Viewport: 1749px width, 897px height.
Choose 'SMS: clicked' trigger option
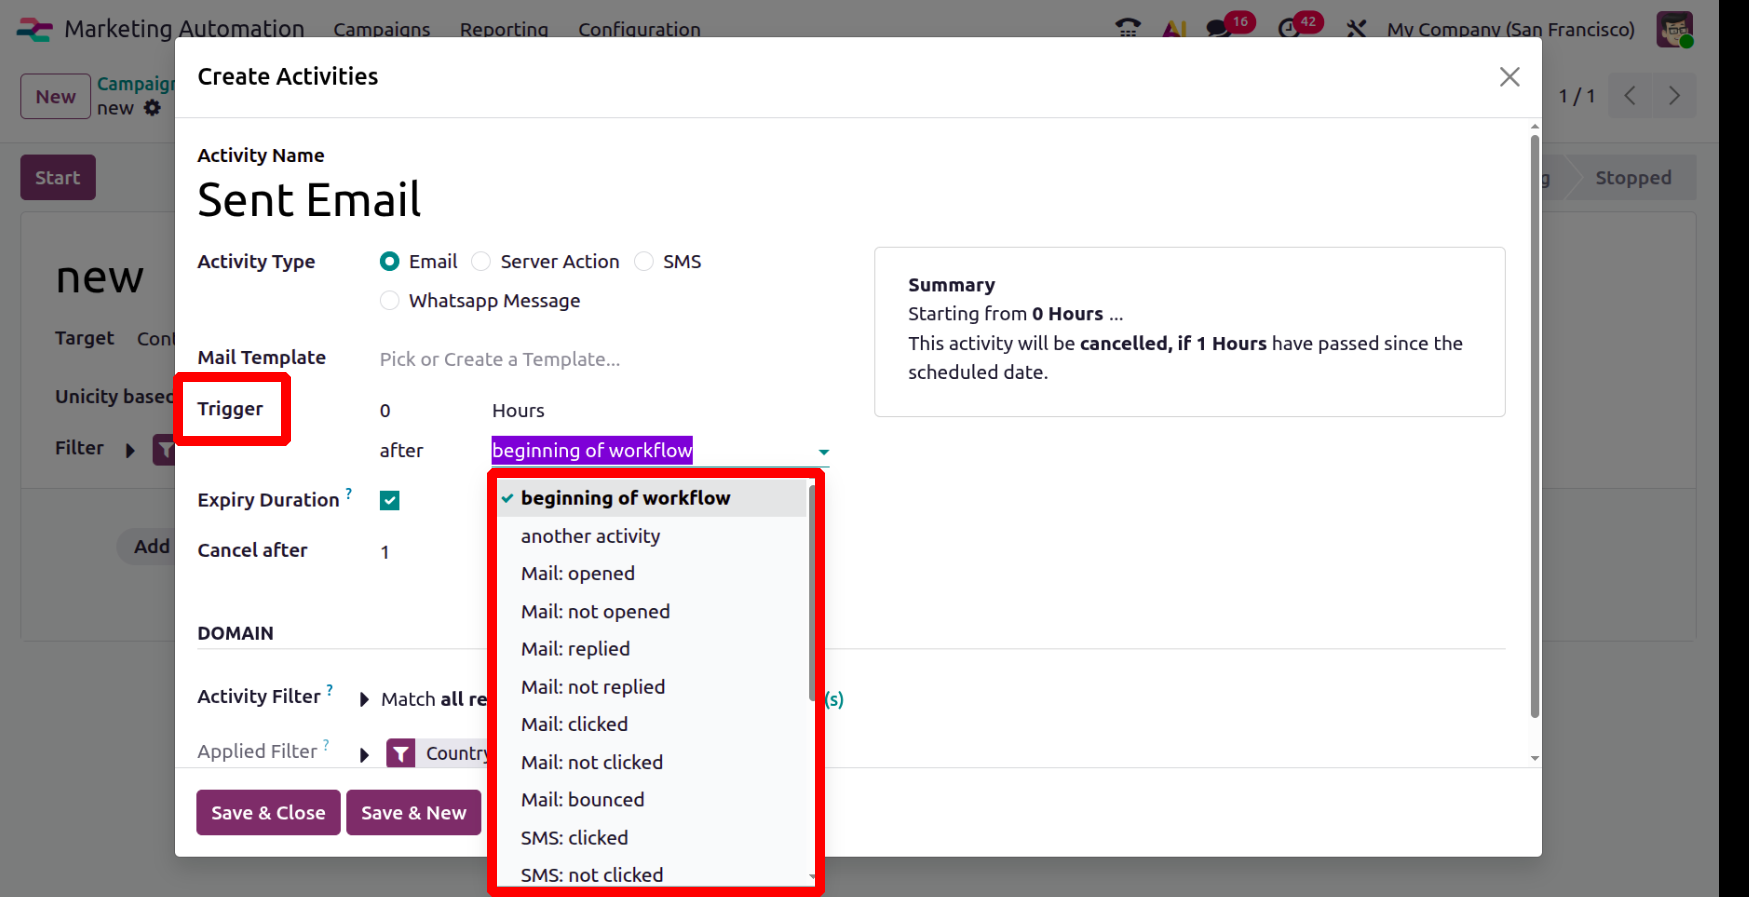(652, 838)
